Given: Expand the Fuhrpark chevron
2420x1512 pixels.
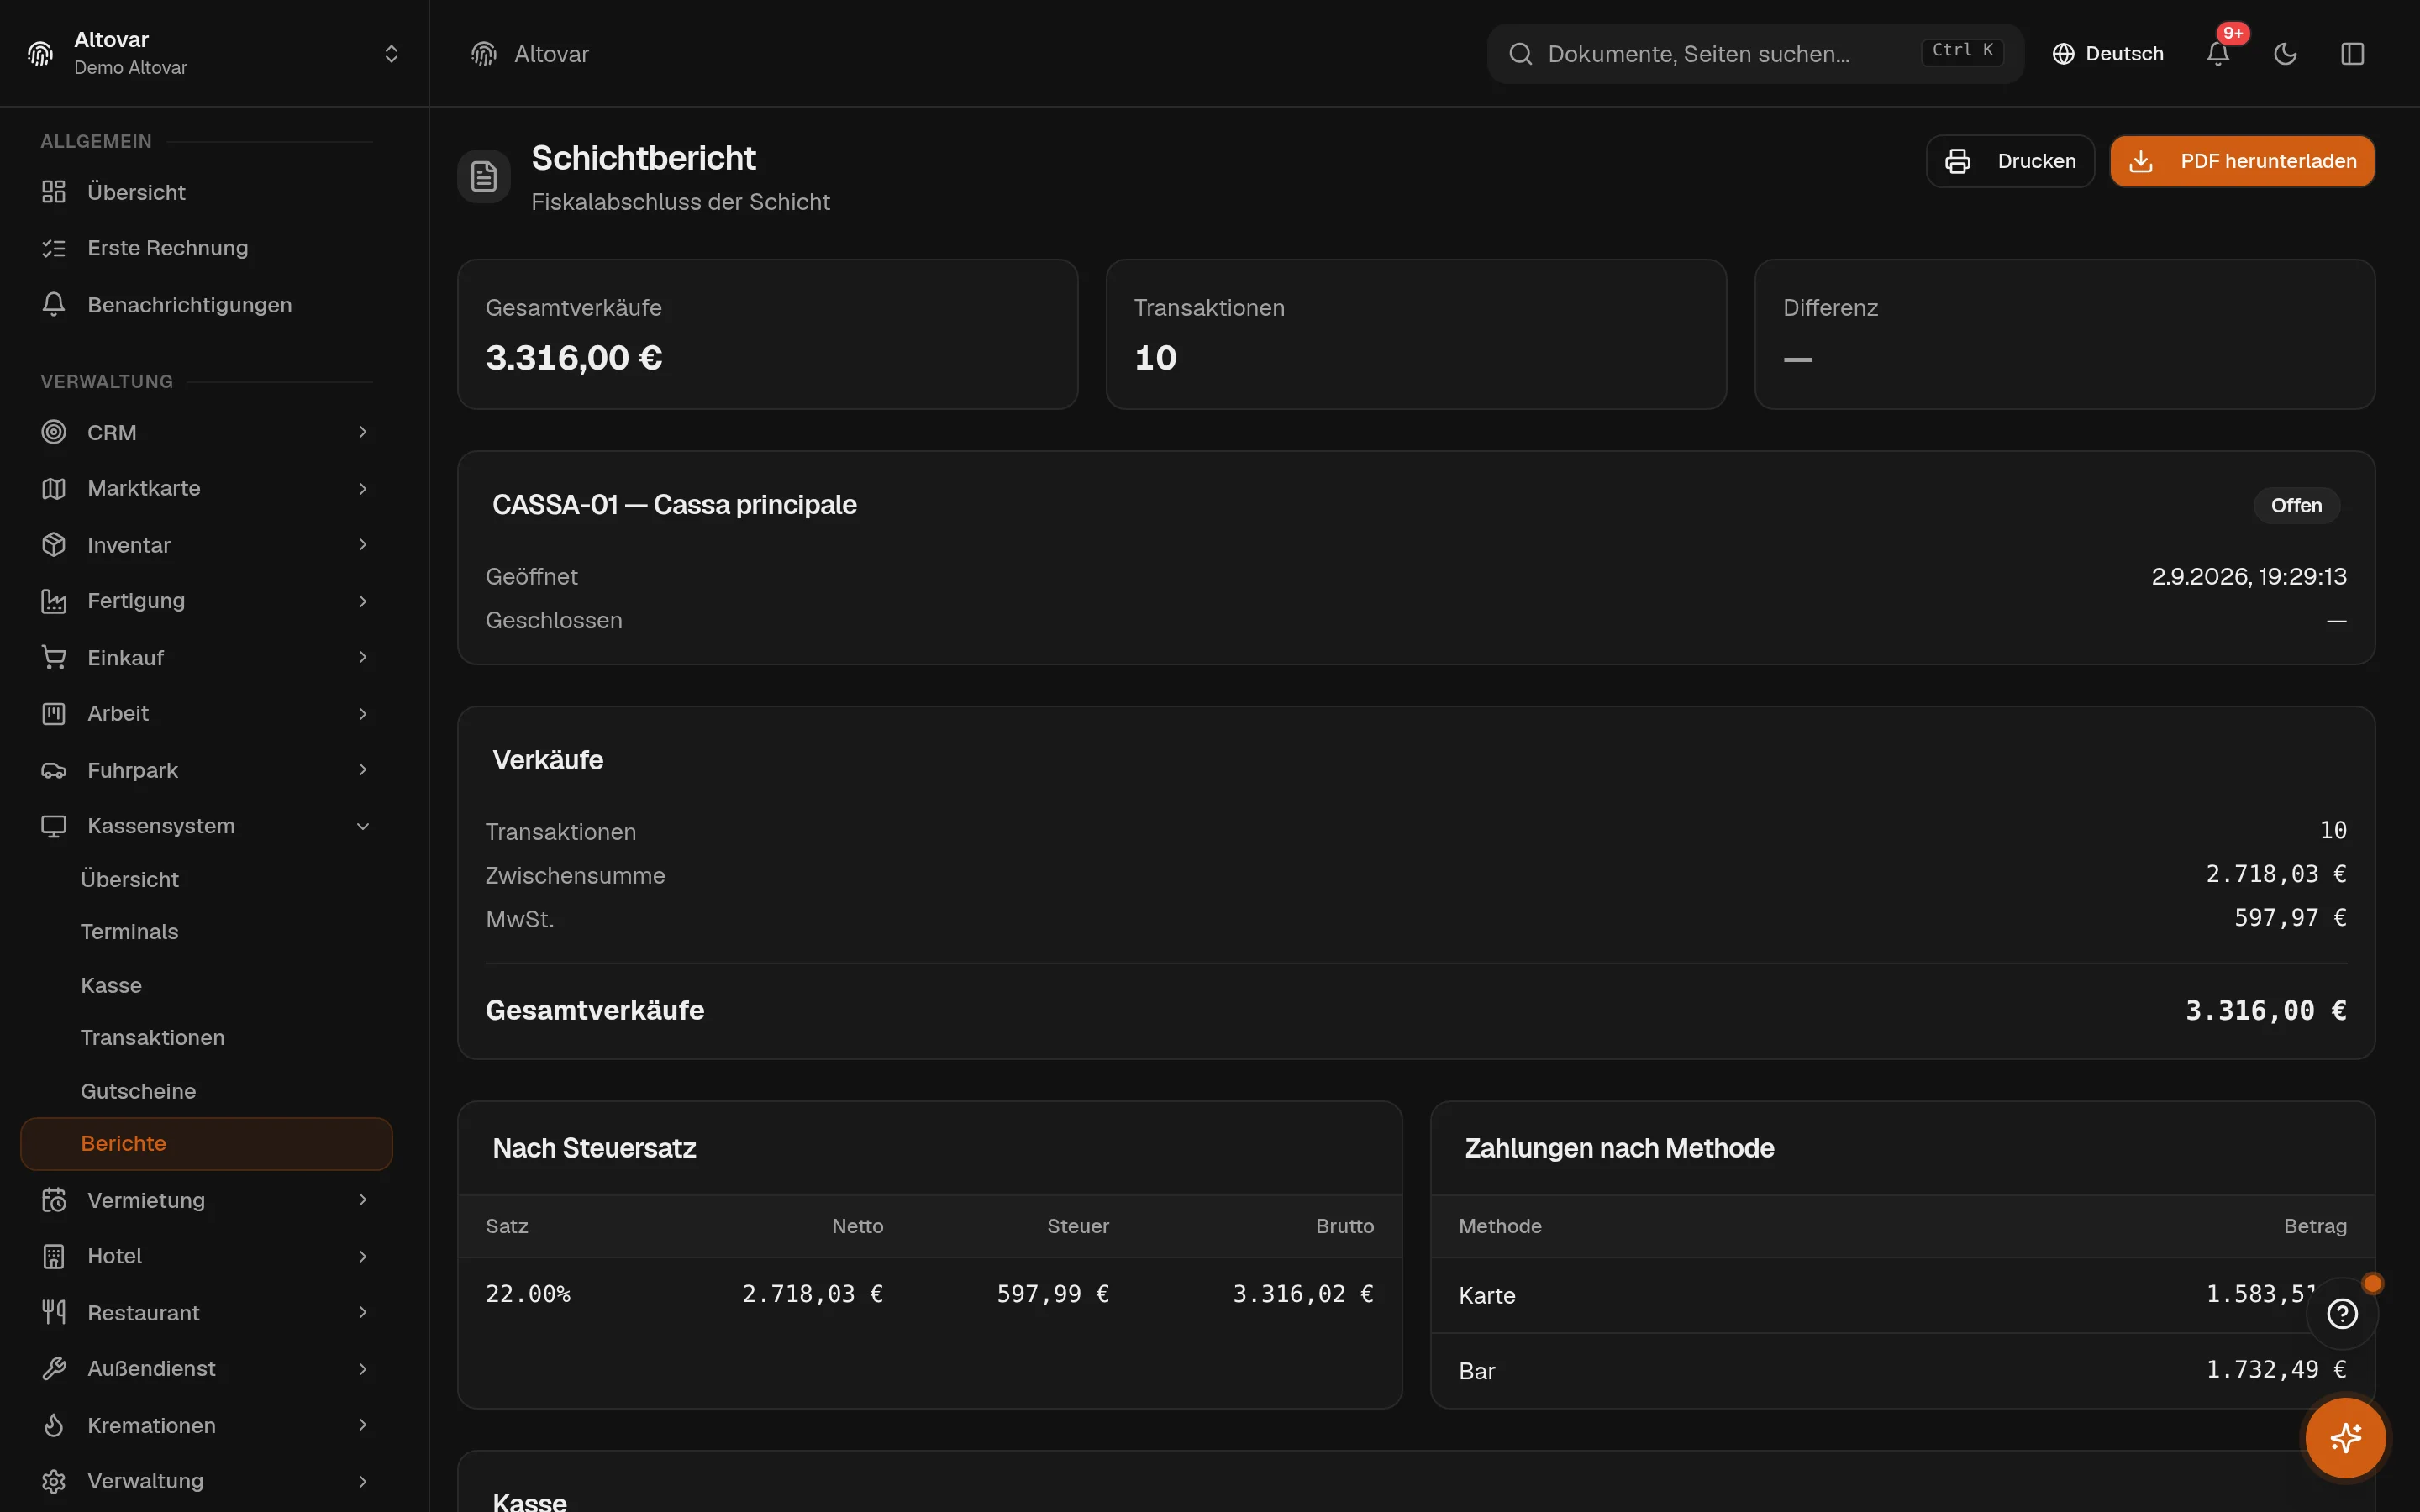Looking at the screenshot, I should pos(363,770).
